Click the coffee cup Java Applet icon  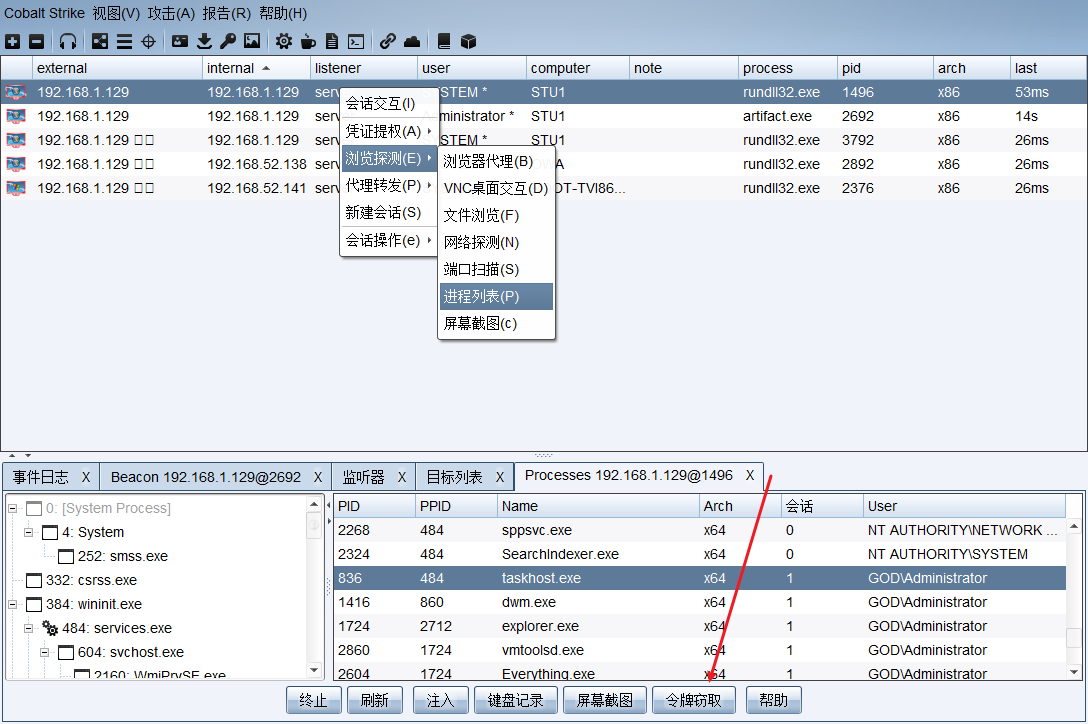[308, 42]
